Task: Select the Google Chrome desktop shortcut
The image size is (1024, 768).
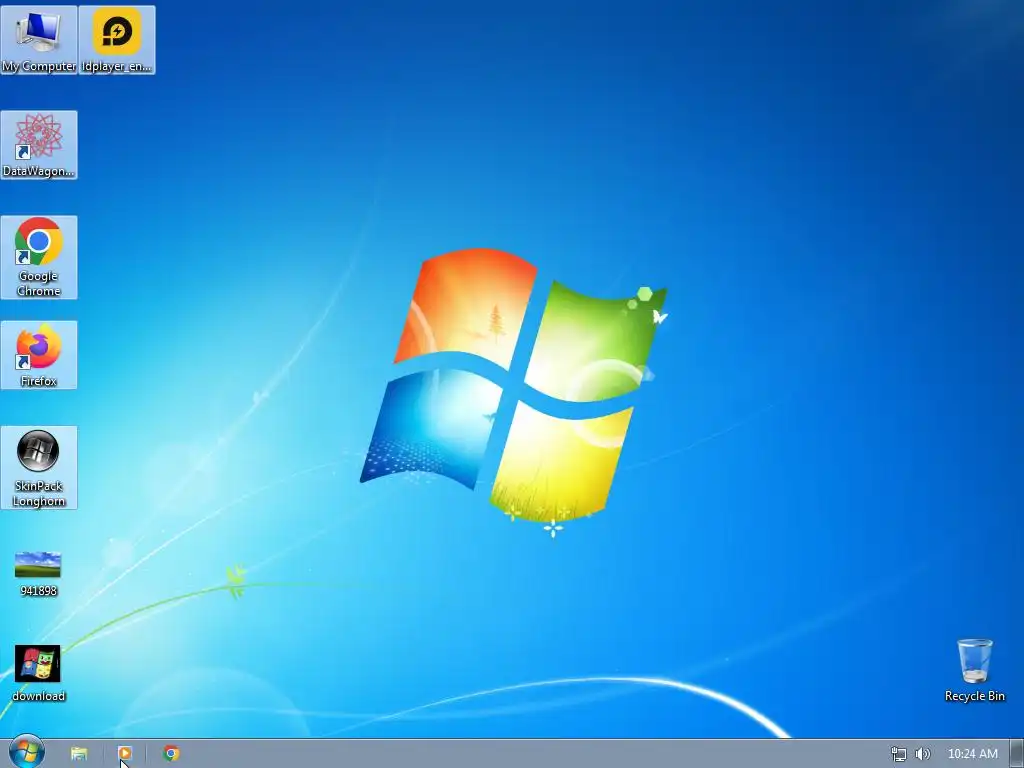Action: click(39, 257)
